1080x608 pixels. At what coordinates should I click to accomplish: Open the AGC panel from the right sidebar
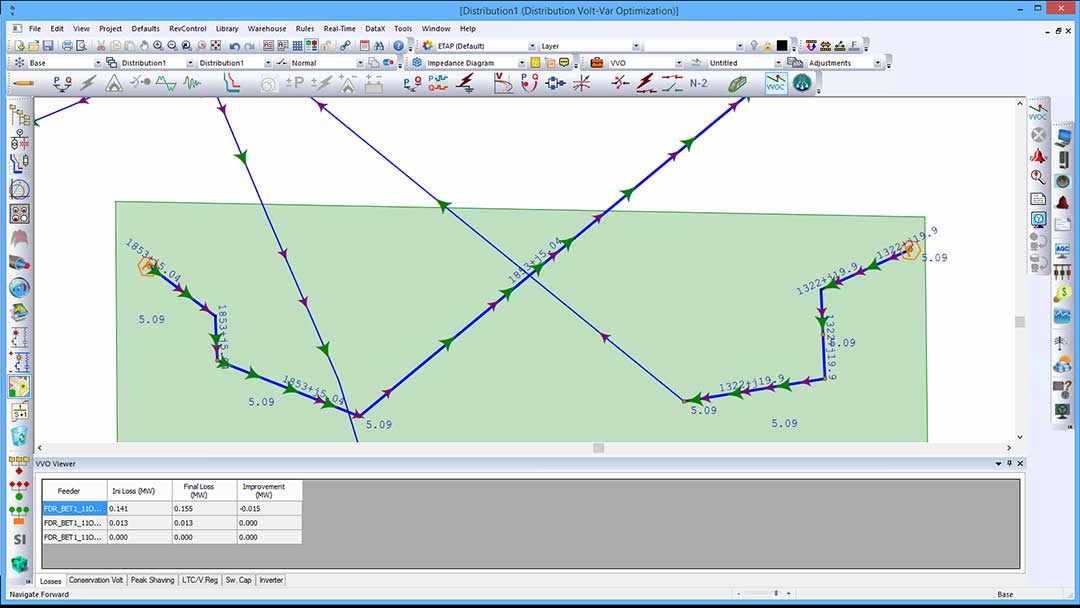pyautogui.click(x=1063, y=249)
